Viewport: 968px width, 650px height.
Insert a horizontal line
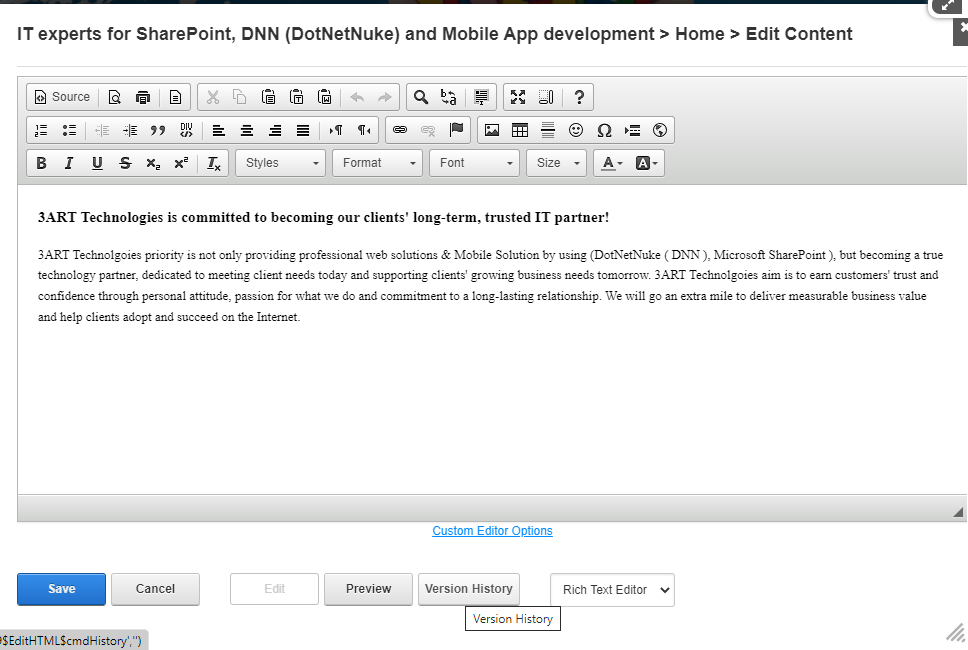pyautogui.click(x=548, y=130)
